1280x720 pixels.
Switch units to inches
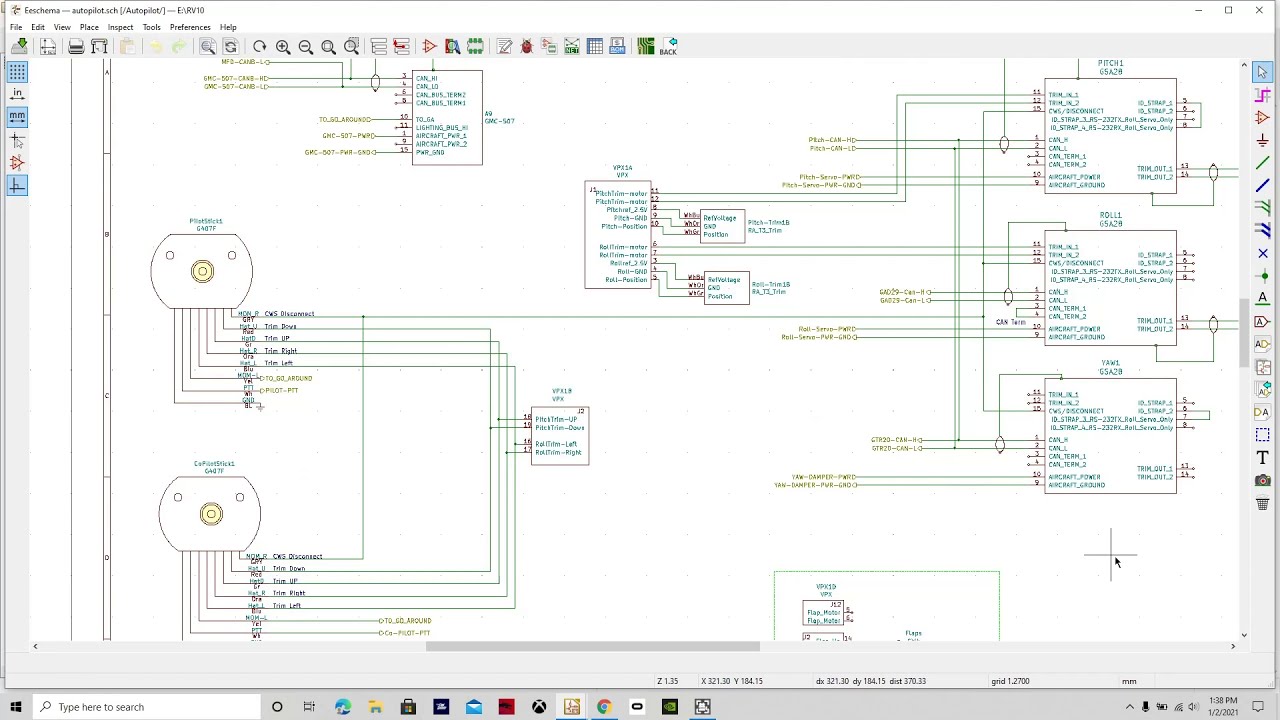click(17, 94)
